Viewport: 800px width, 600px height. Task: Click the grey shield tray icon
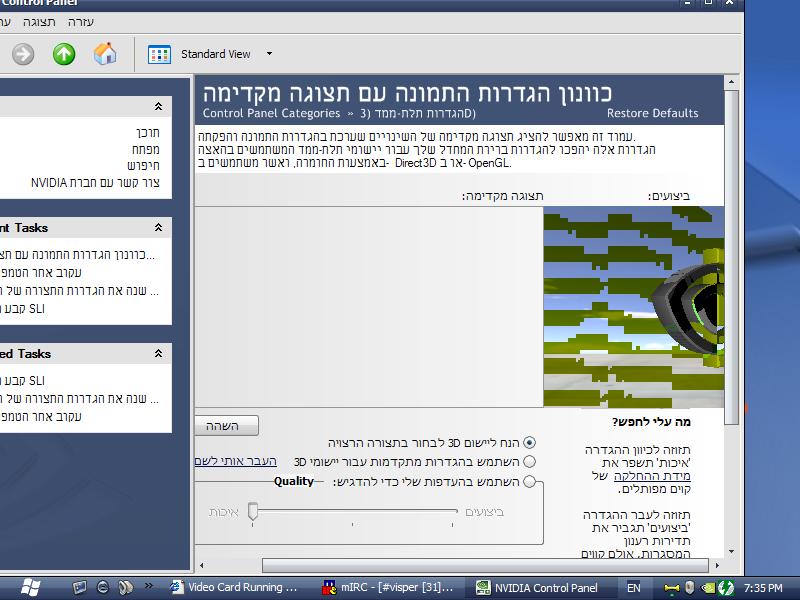click(x=690, y=588)
